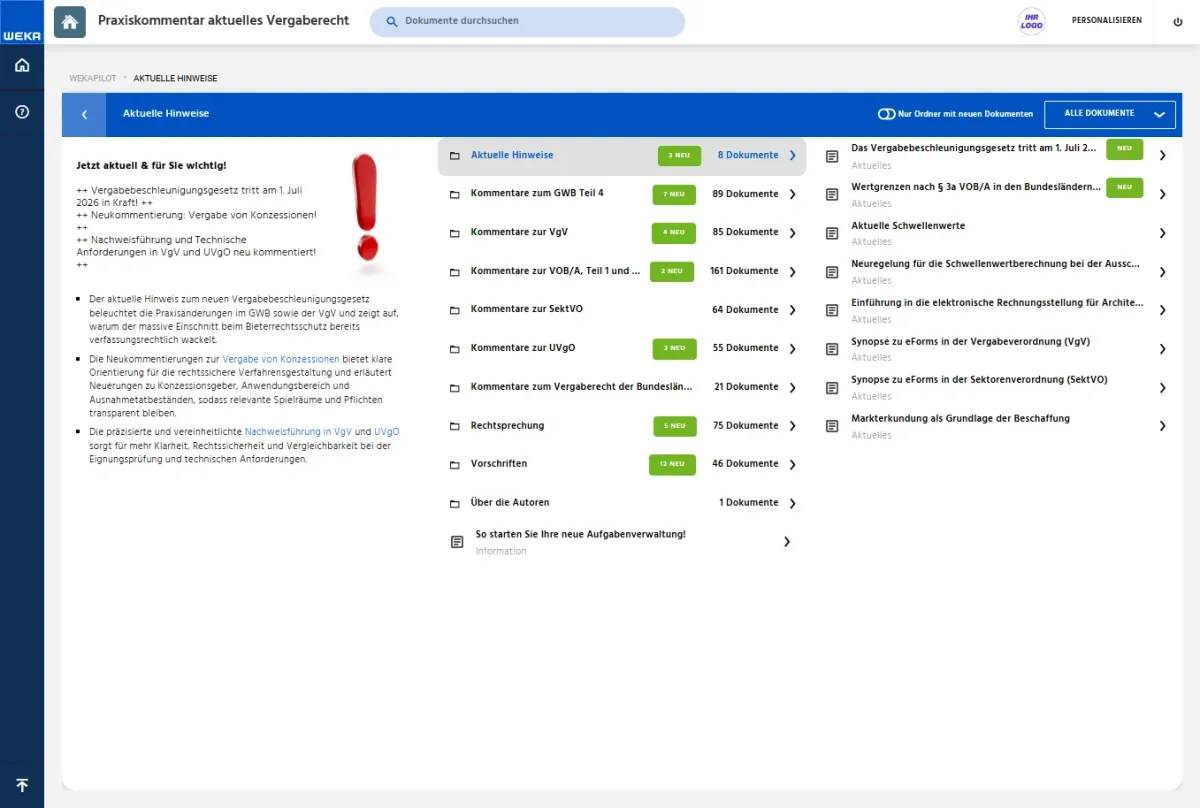Toggle 'Nur Ordner mit neuen Dokumenten' switch
Image resolution: width=1200 pixels, height=808 pixels.
coord(886,114)
